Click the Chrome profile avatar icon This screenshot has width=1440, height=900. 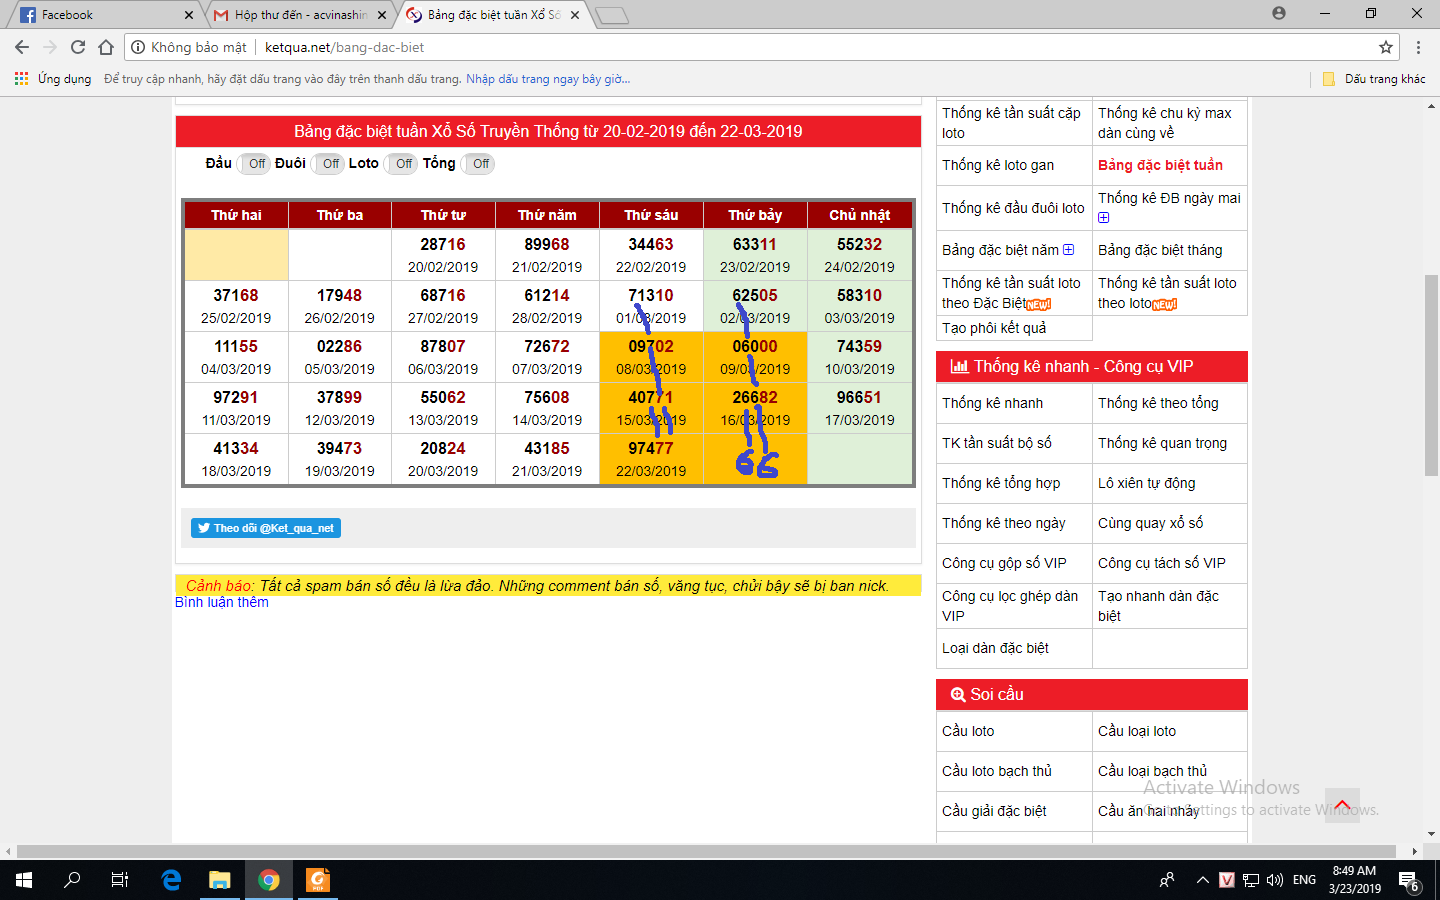(x=1279, y=14)
